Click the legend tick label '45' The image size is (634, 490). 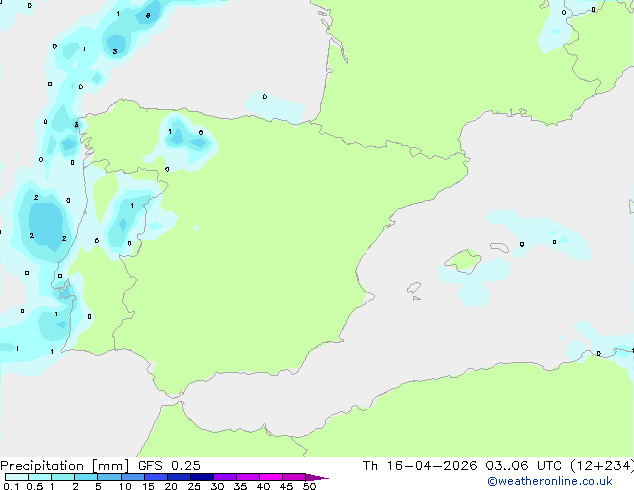[x=286, y=486]
